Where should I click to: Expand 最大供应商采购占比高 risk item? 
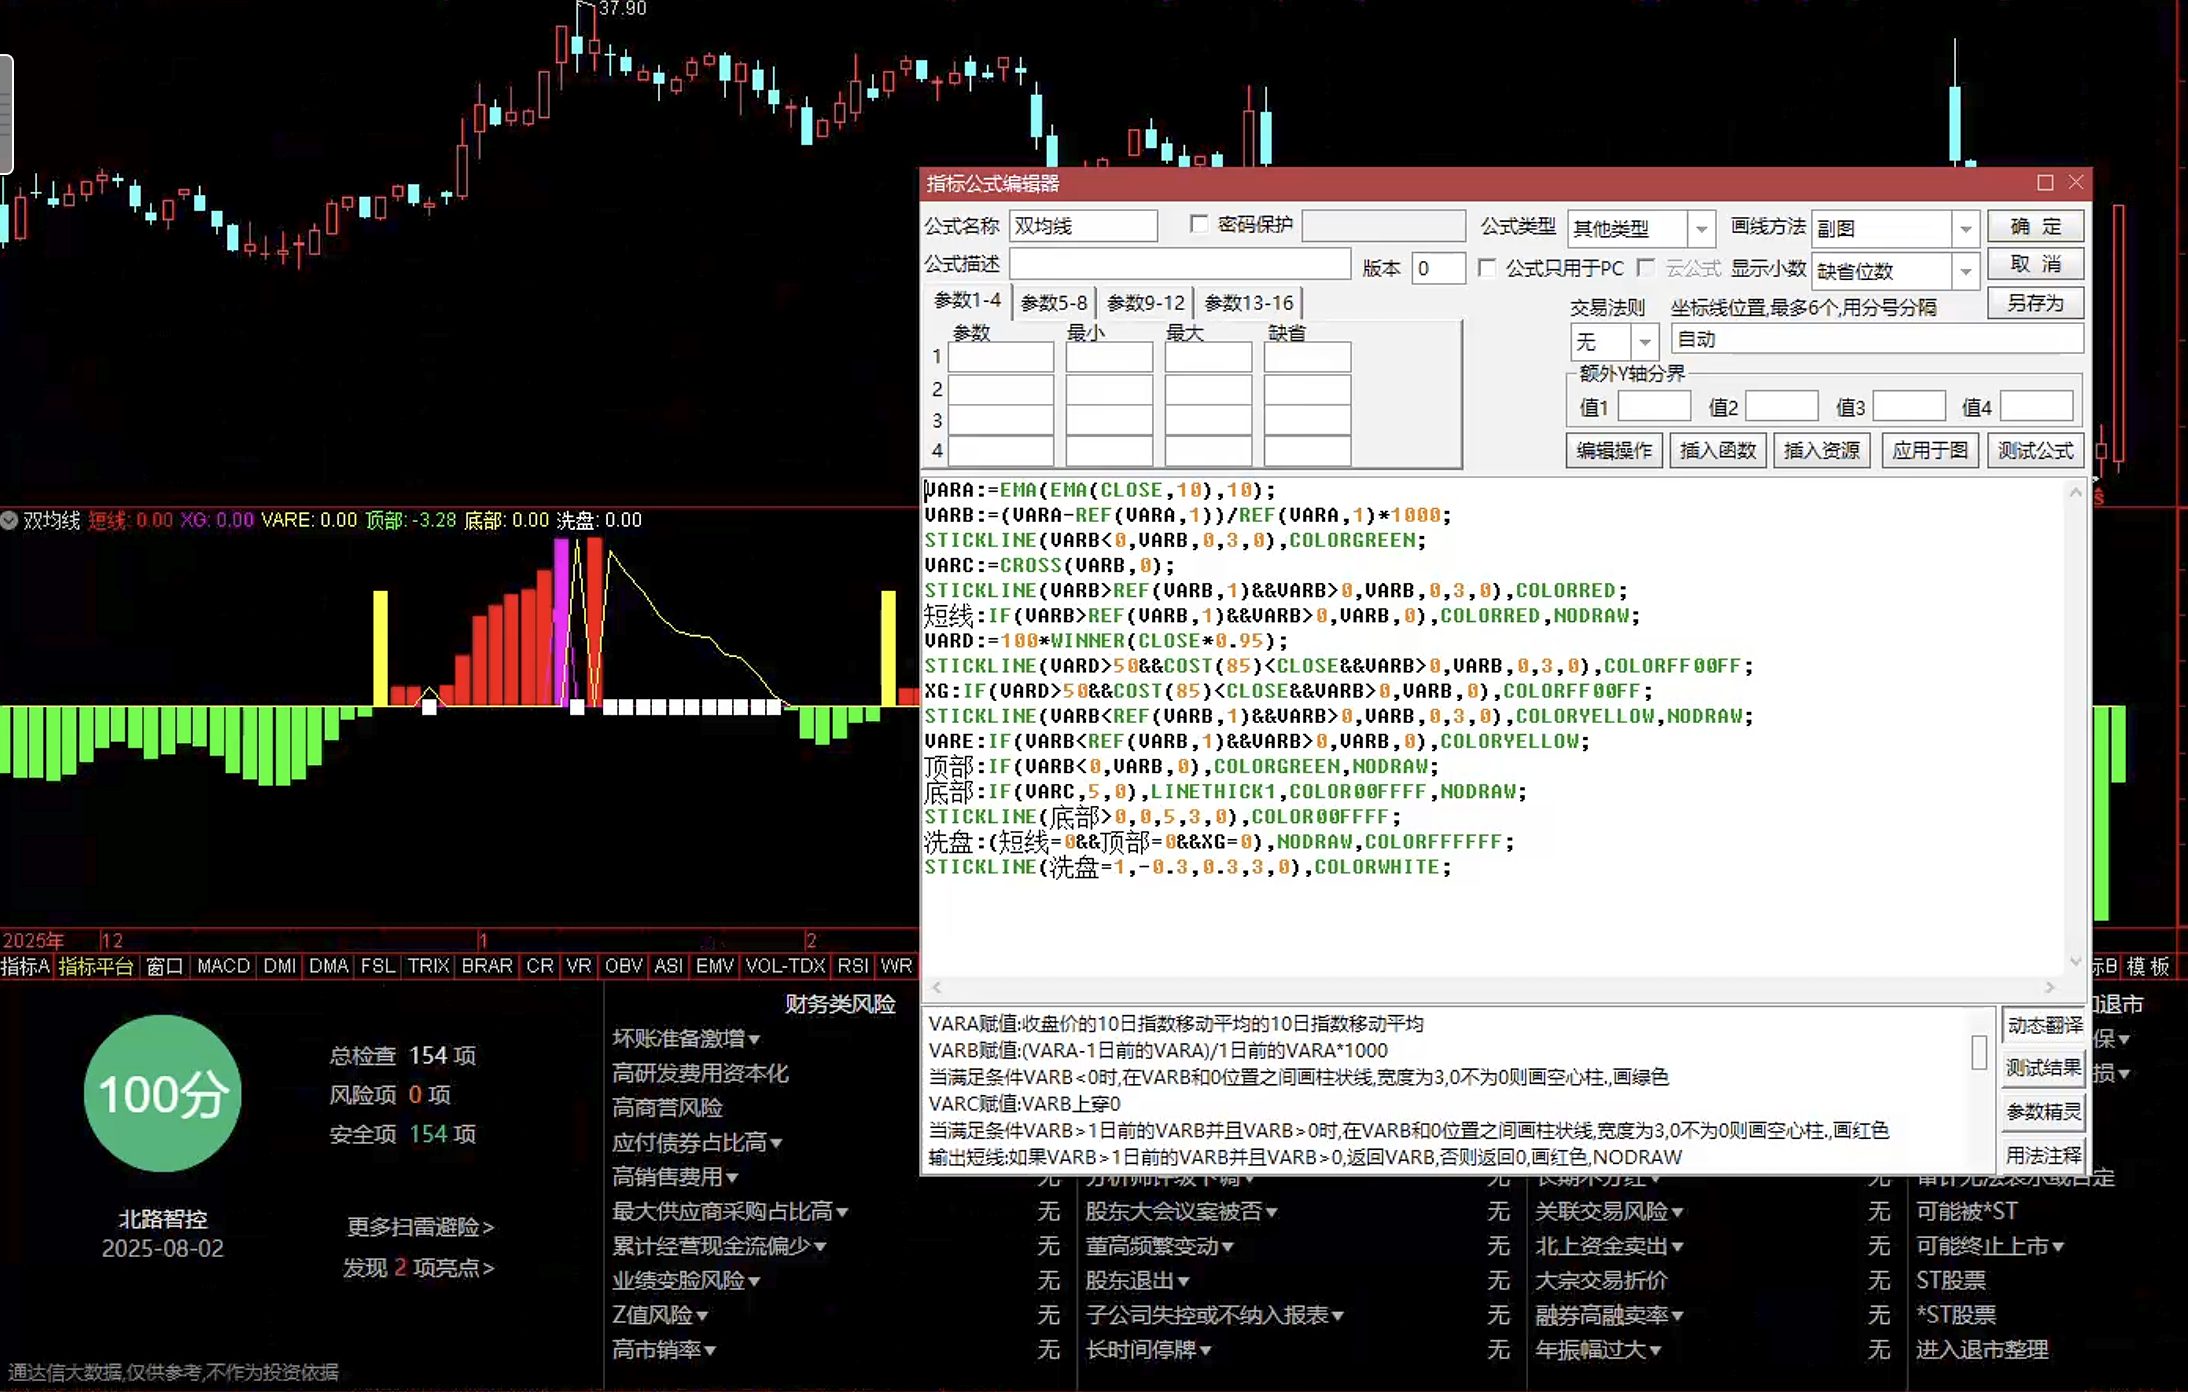730,1211
